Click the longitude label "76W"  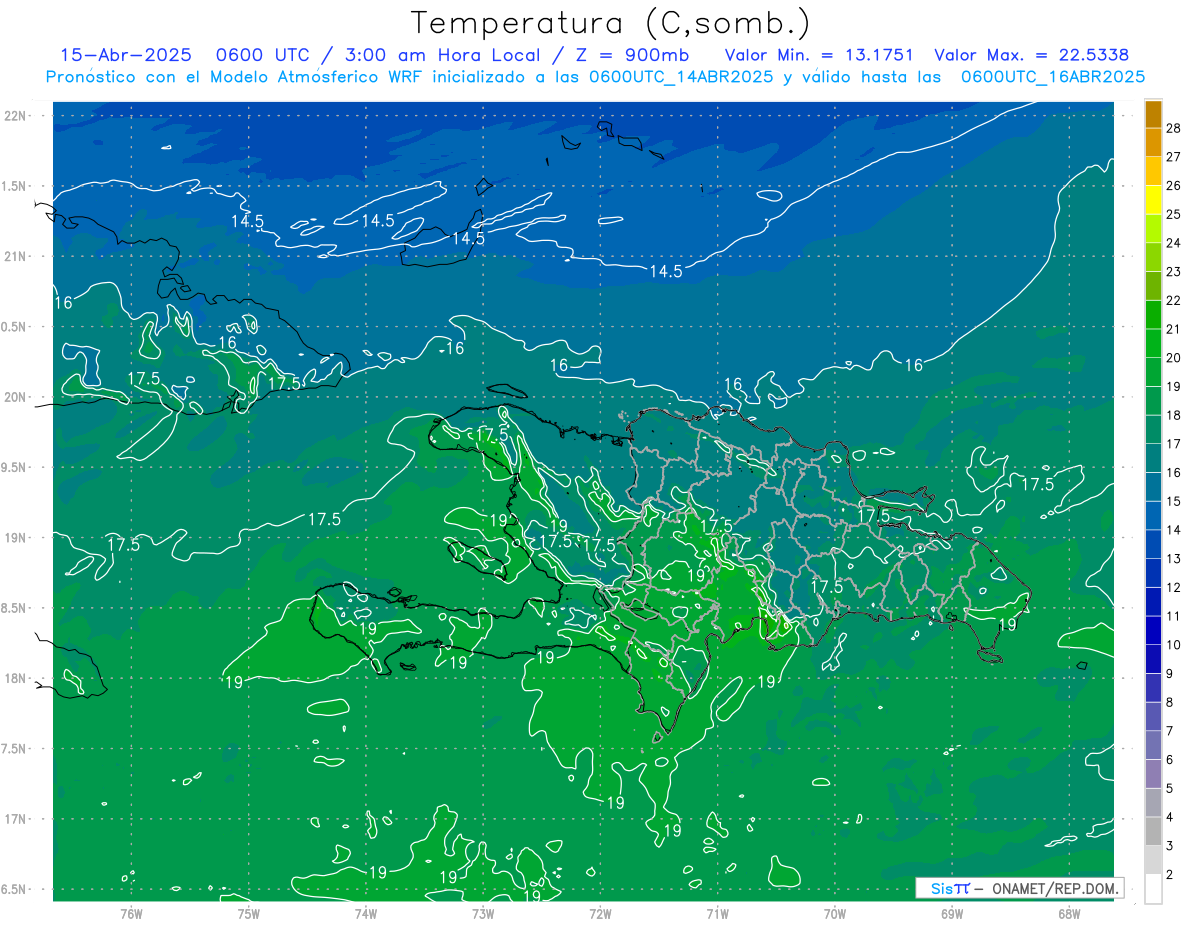131,914
